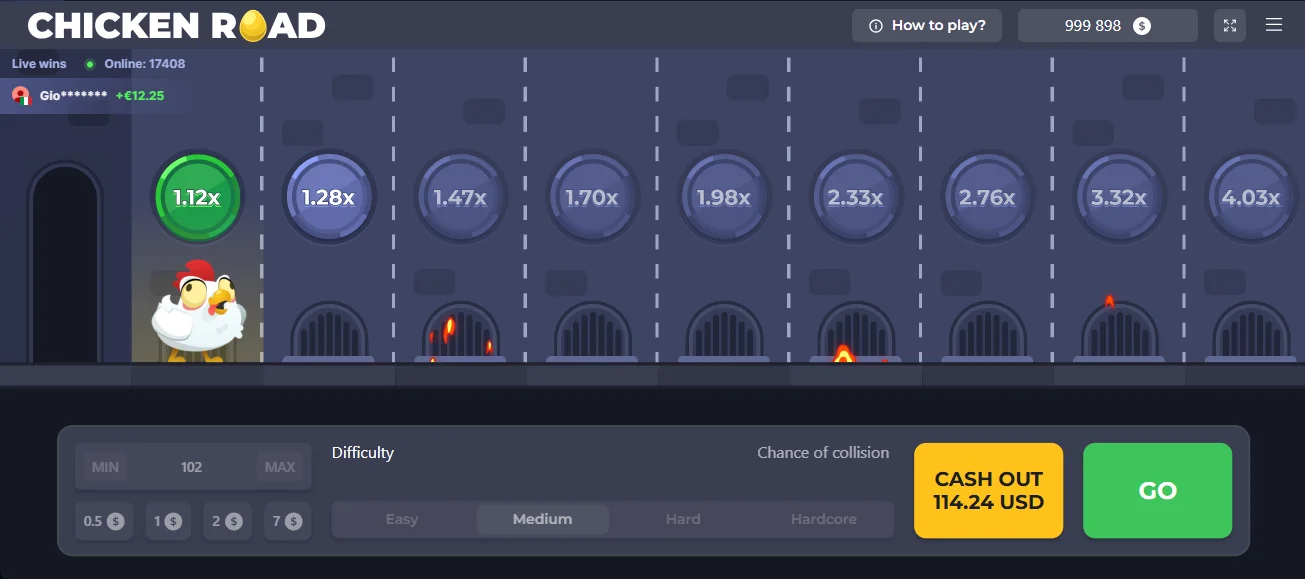Screen dimensions: 1305x579
Task: Click the sewer grate under 2.76x
Action: coord(987,332)
